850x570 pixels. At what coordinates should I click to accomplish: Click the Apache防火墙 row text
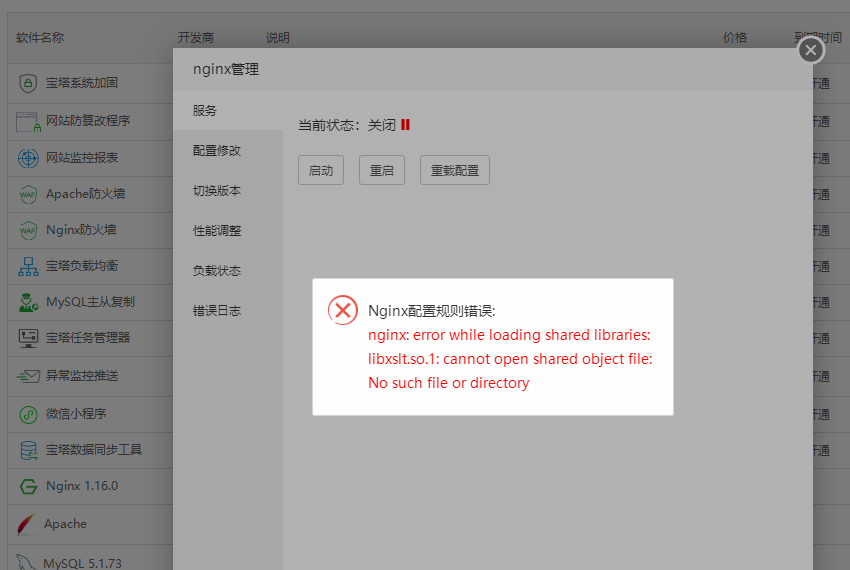tap(86, 194)
